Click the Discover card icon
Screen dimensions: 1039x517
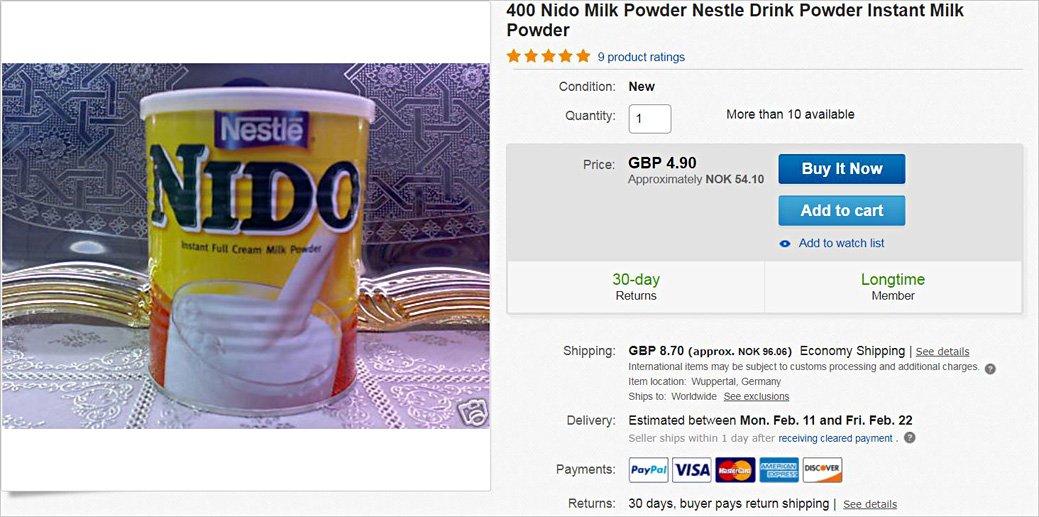pos(822,470)
